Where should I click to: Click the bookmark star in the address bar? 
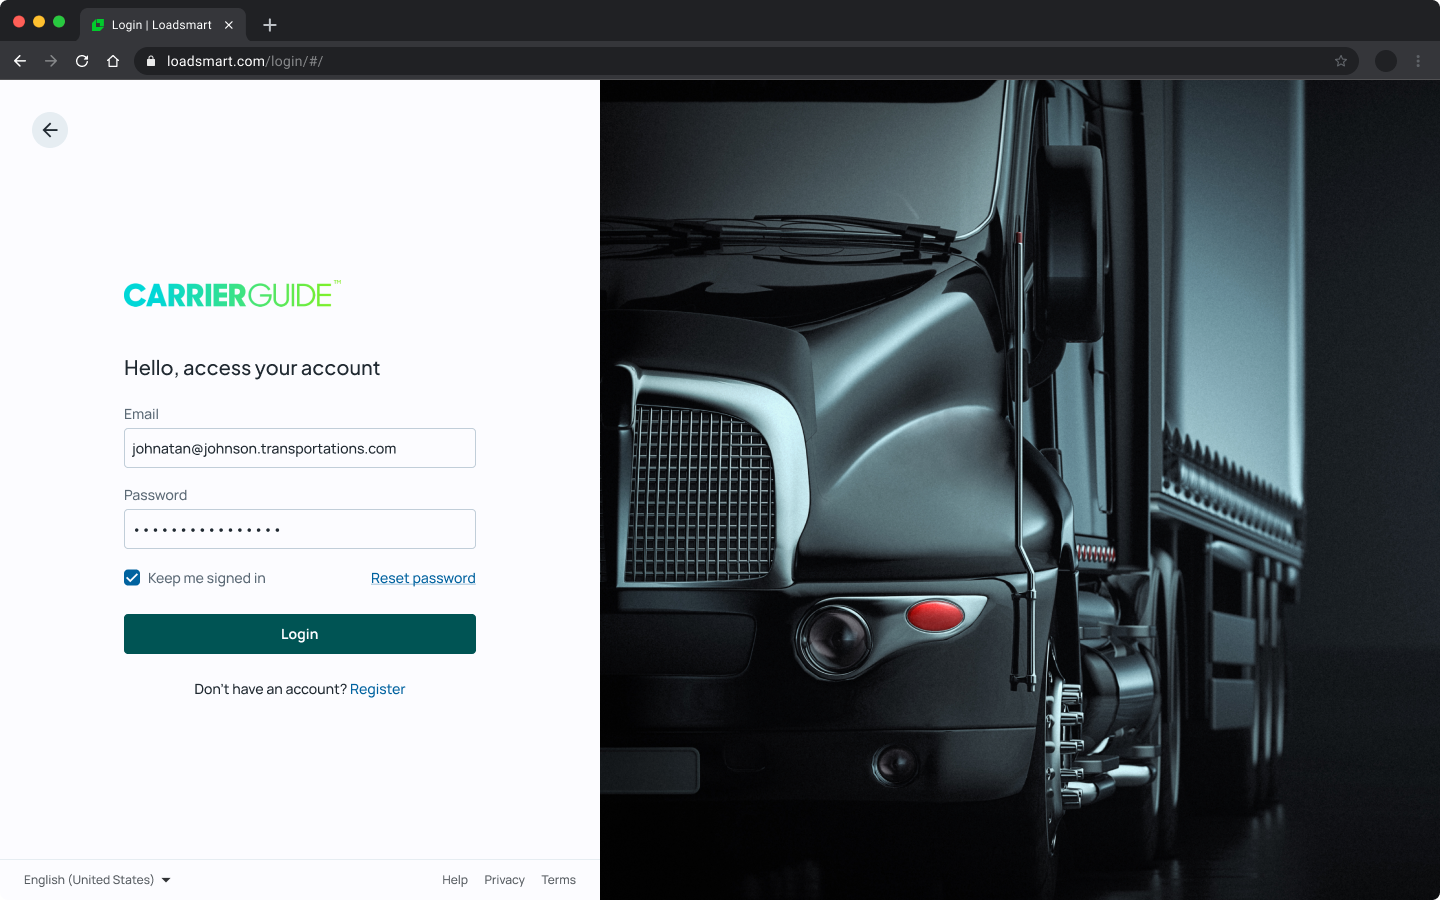coord(1340,61)
